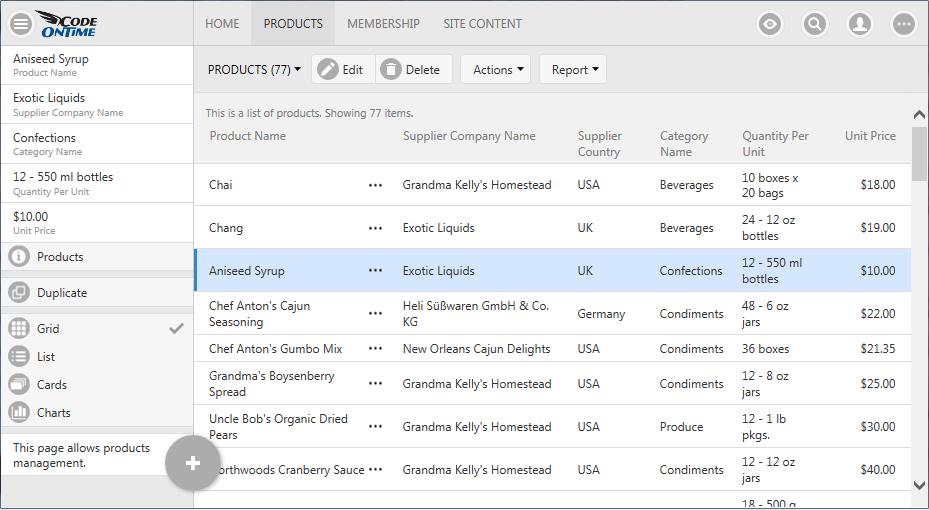Switch to the PRODUCTS tab

(x=293, y=24)
